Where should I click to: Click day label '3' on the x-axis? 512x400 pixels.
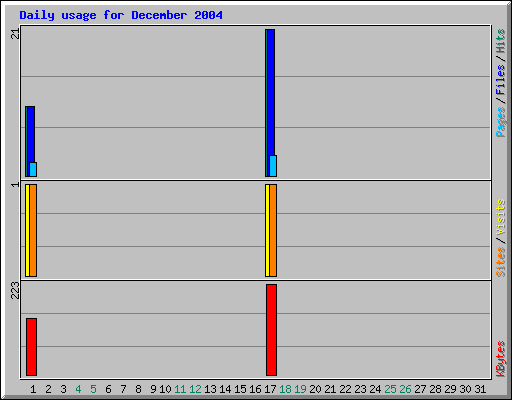pyautogui.click(x=63, y=389)
